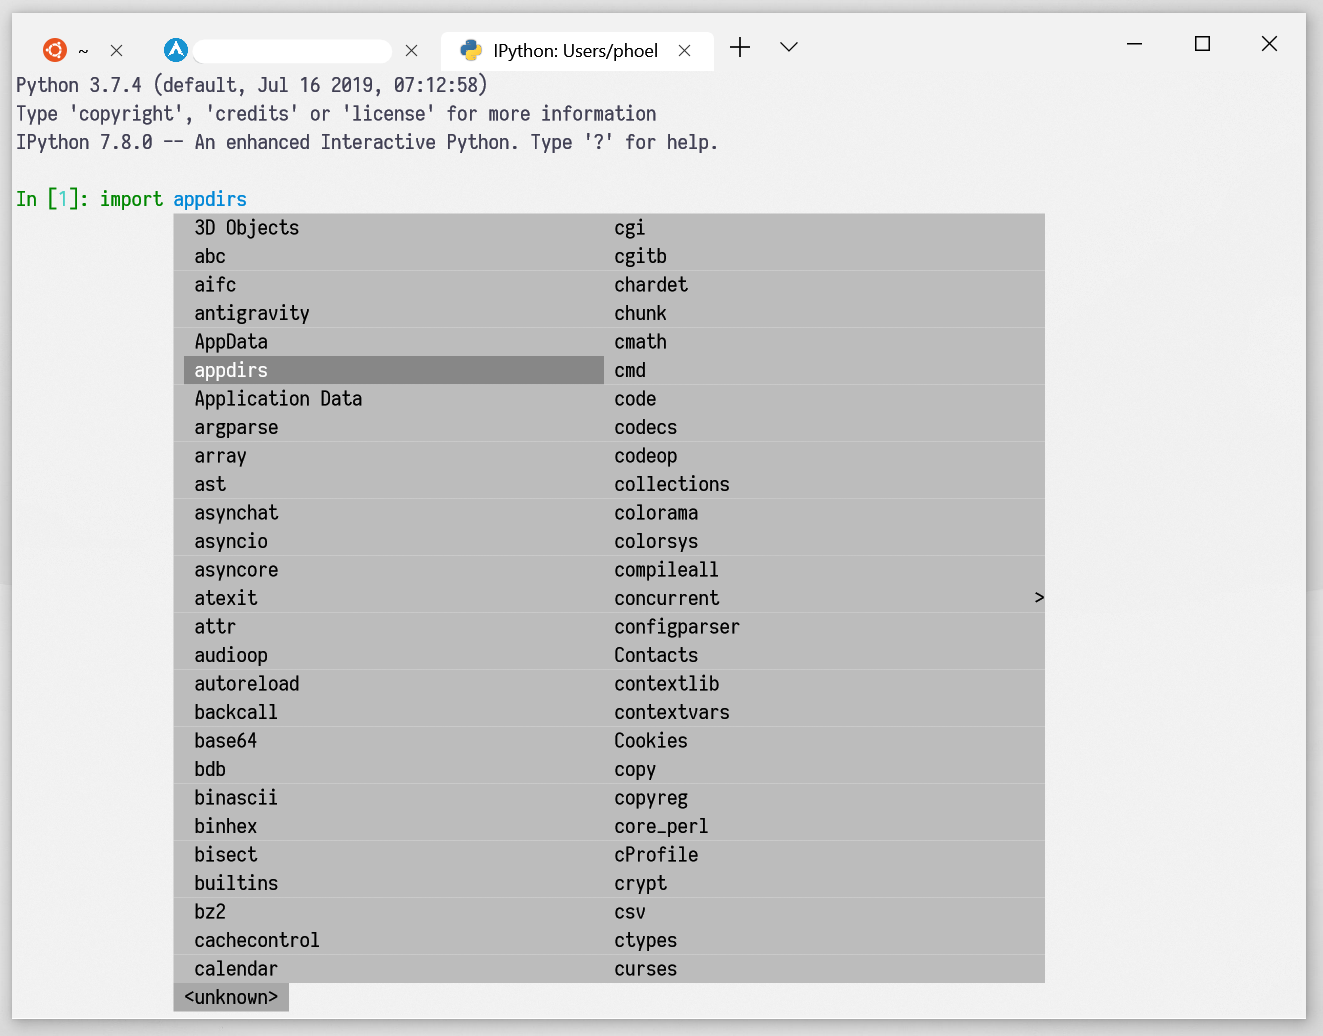Select the antigravity completion entry

[x=252, y=313]
